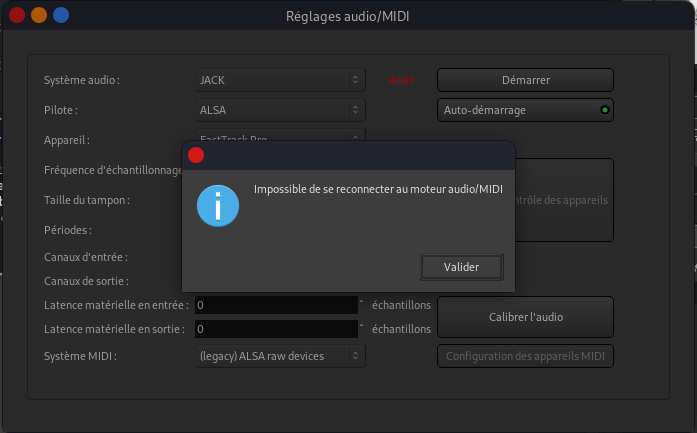This screenshot has height=433, width=697.
Task: Click the blue maximize window button
Action: pyautogui.click(x=61, y=15)
